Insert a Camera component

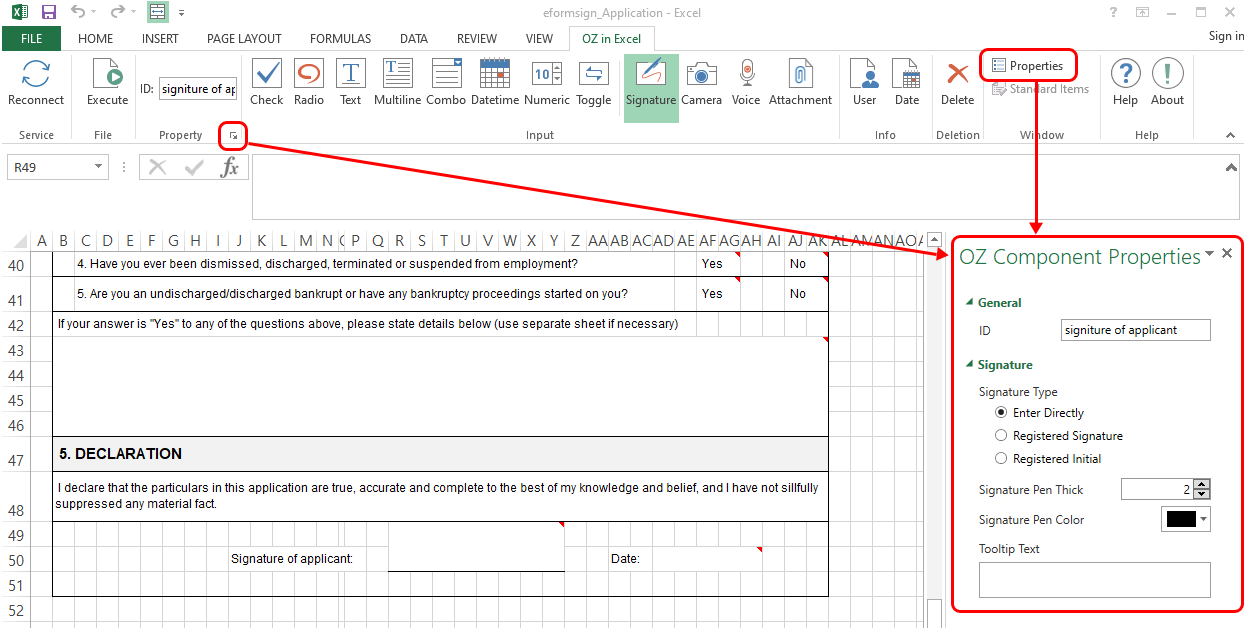click(x=701, y=83)
